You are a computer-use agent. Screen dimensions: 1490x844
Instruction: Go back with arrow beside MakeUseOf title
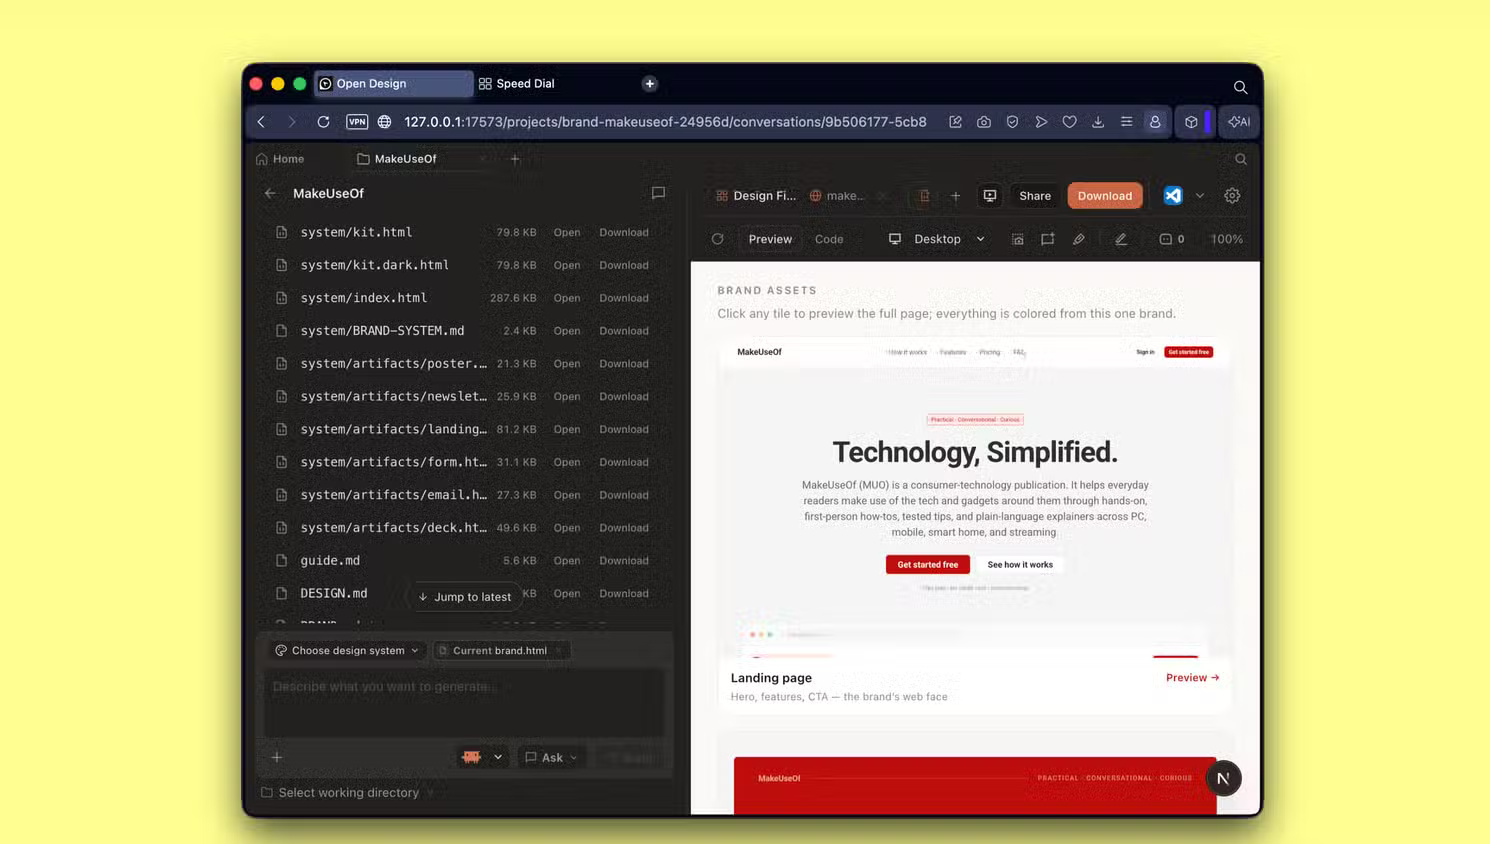click(270, 193)
